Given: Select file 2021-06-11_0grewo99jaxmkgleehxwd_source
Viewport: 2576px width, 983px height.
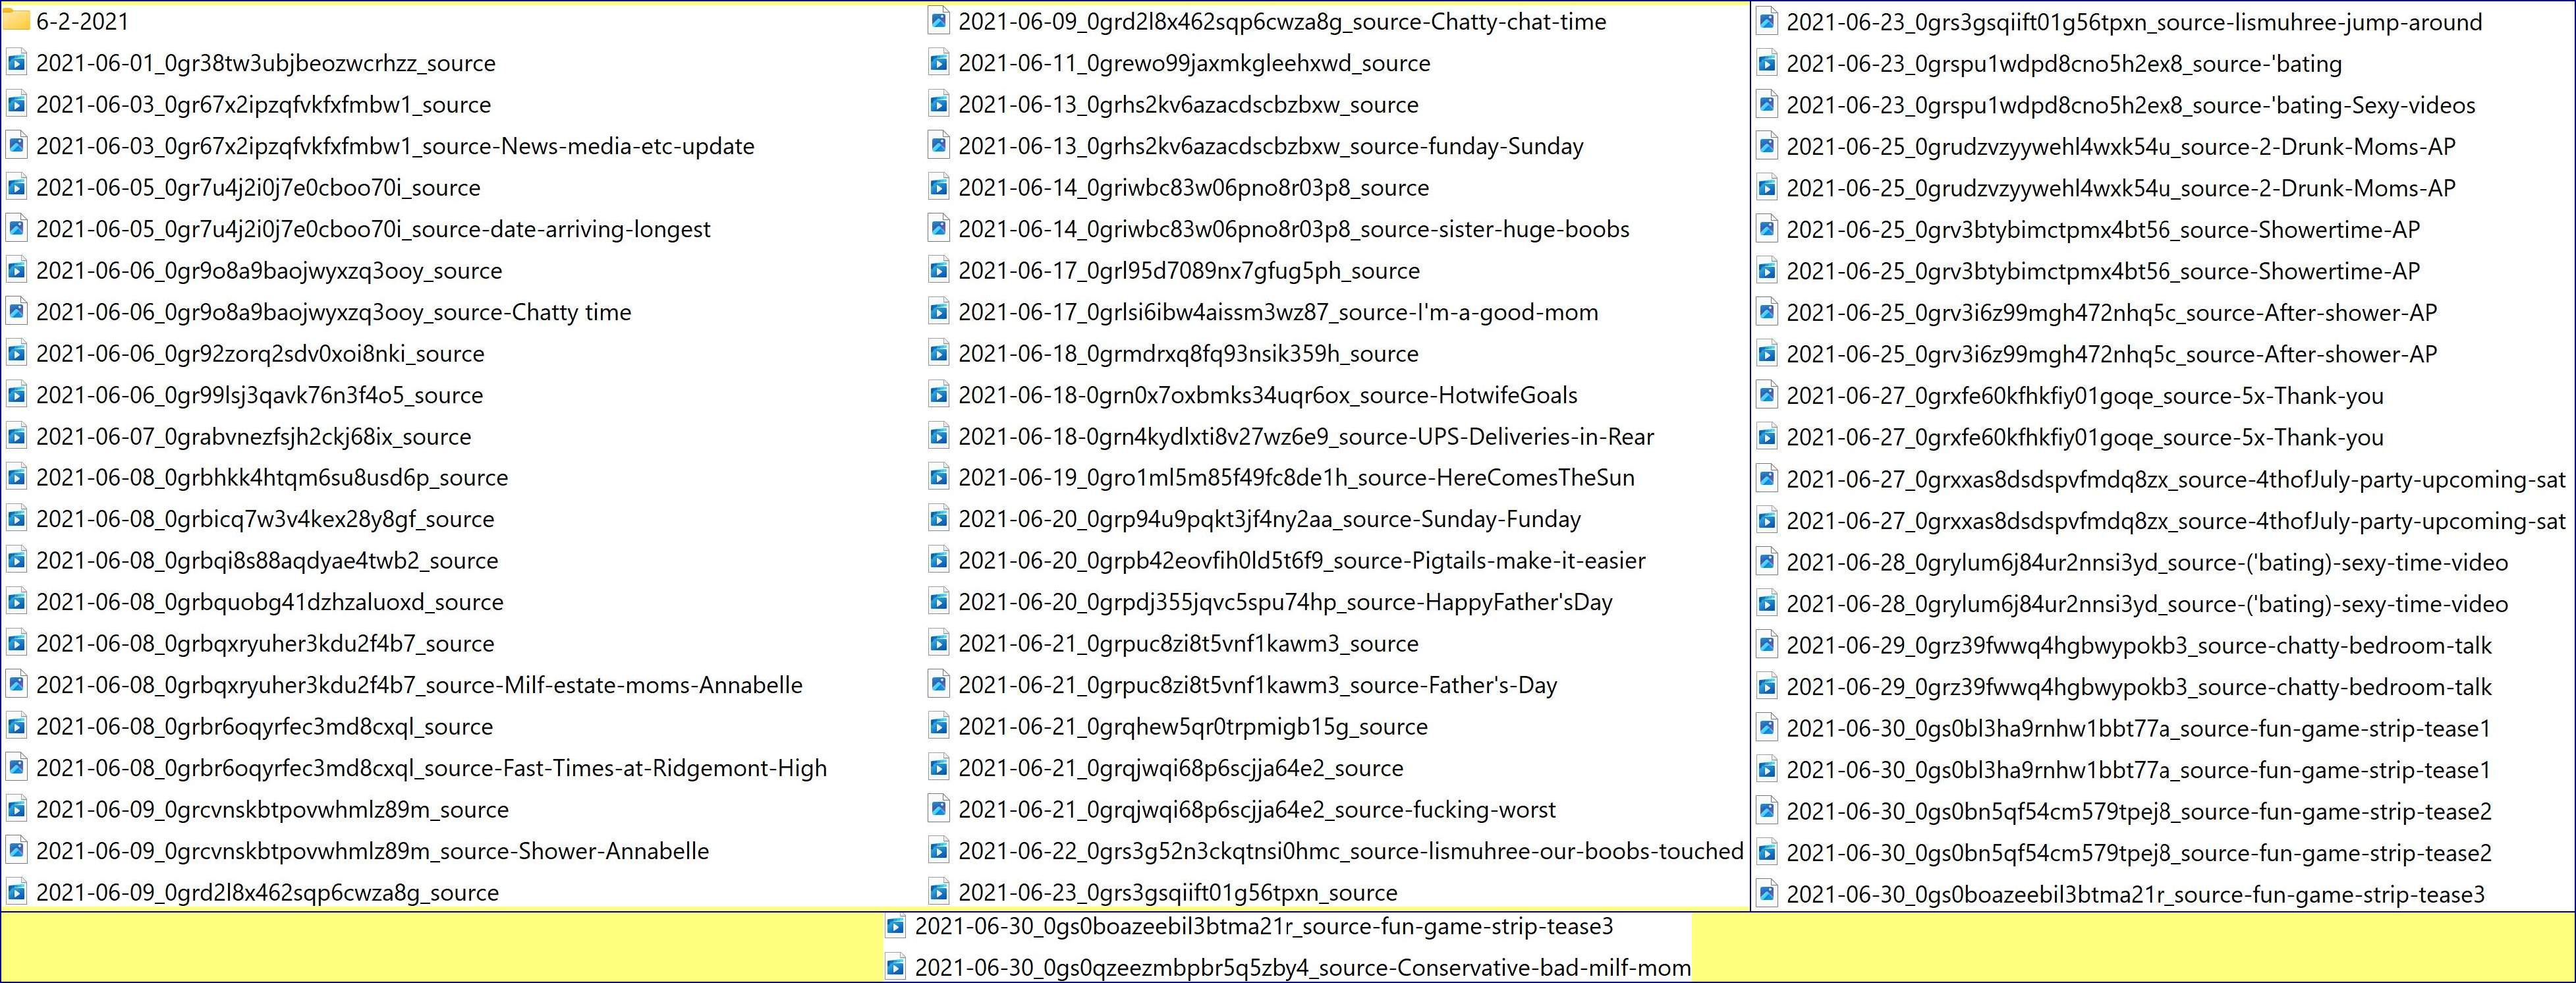Looking at the screenshot, I should [1193, 63].
